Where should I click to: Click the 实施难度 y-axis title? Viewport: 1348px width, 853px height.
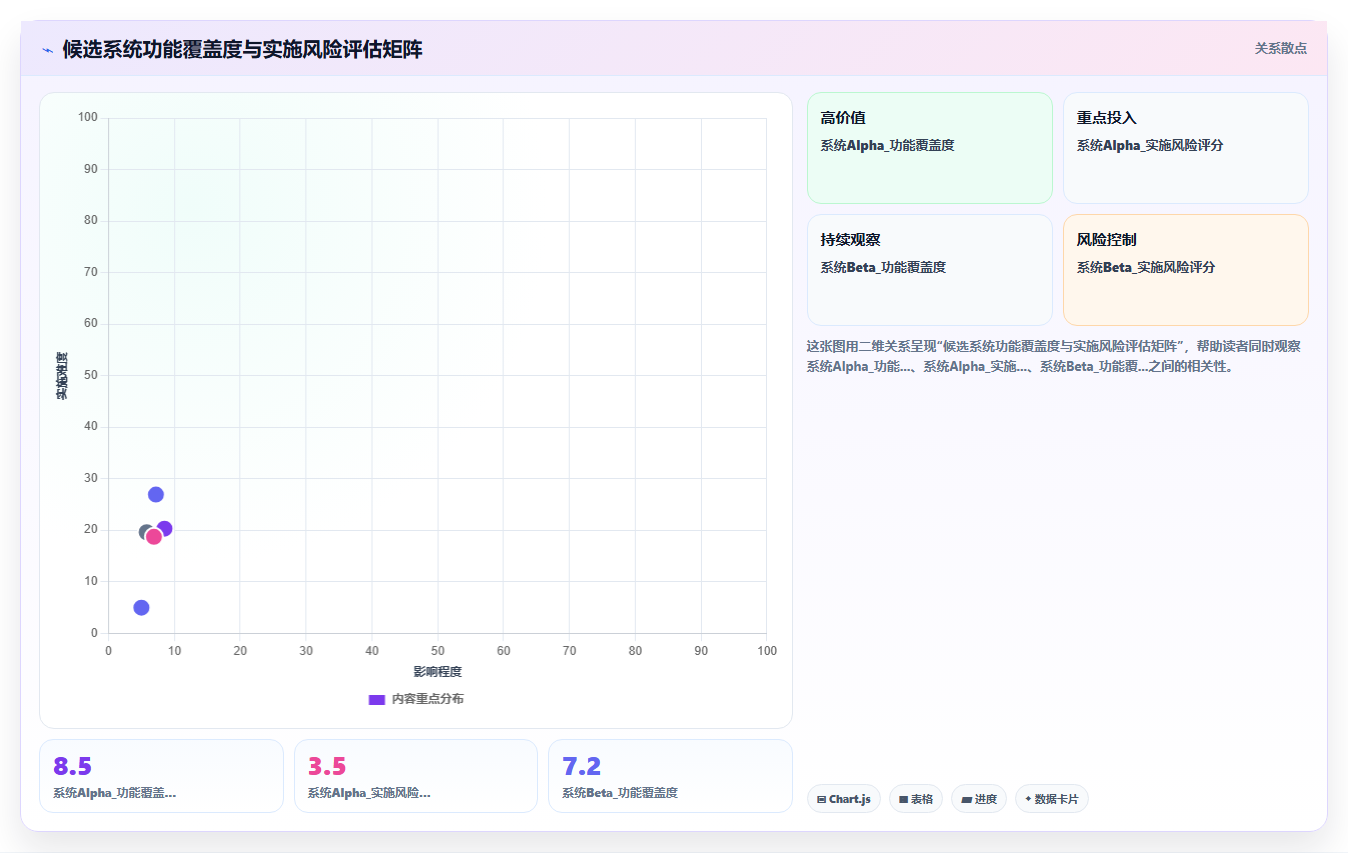(x=62, y=376)
